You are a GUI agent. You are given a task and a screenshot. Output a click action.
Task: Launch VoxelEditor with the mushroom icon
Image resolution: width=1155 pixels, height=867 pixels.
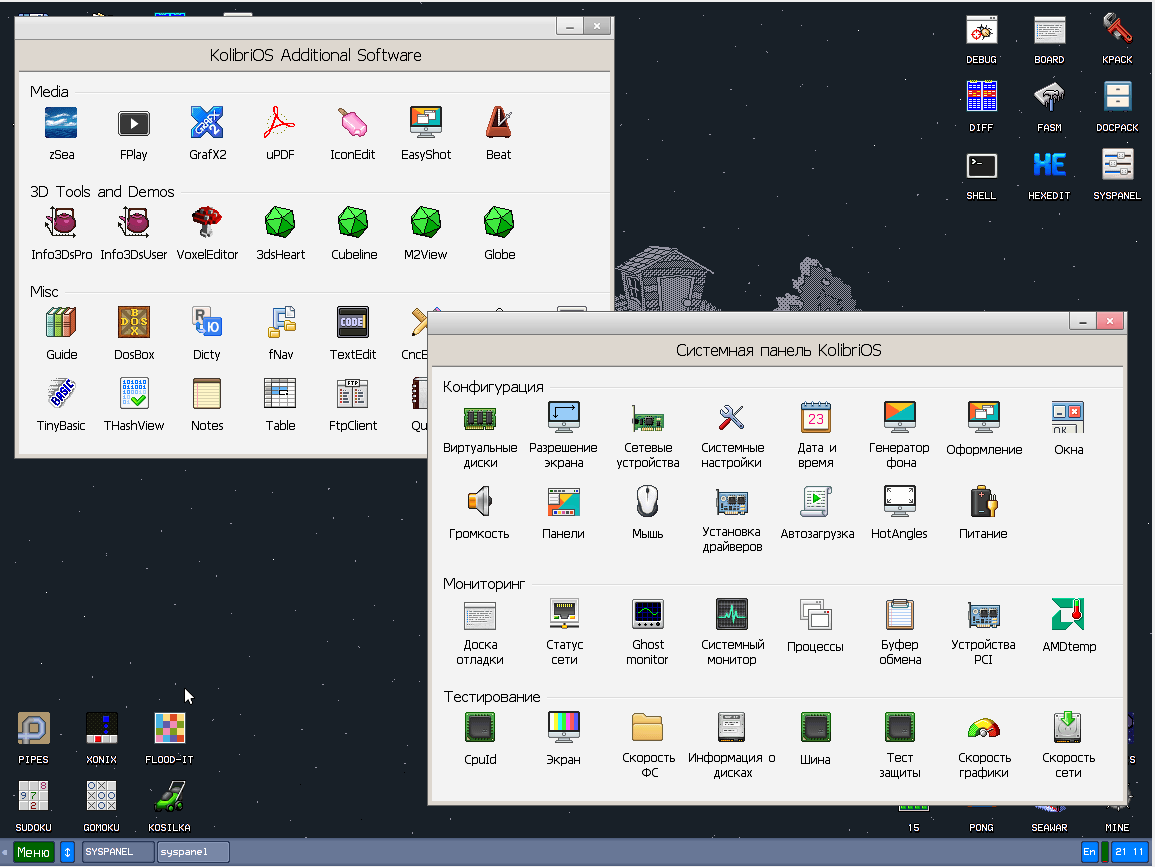(x=207, y=223)
